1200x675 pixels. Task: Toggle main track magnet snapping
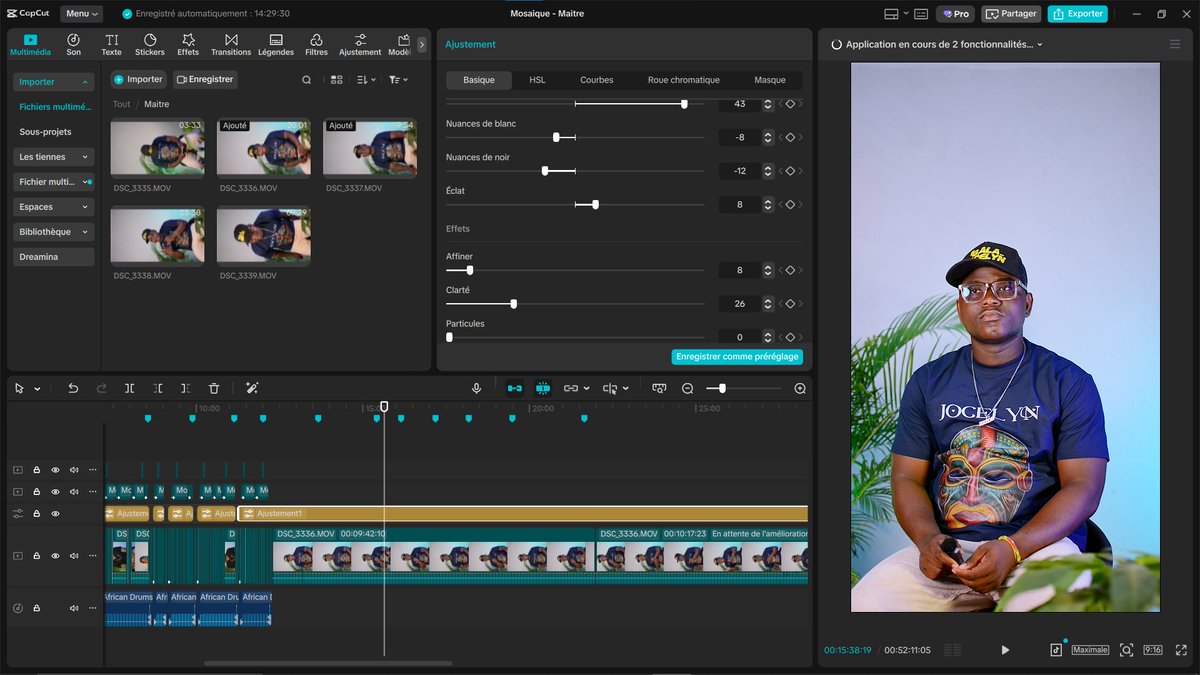click(x=514, y=388)
